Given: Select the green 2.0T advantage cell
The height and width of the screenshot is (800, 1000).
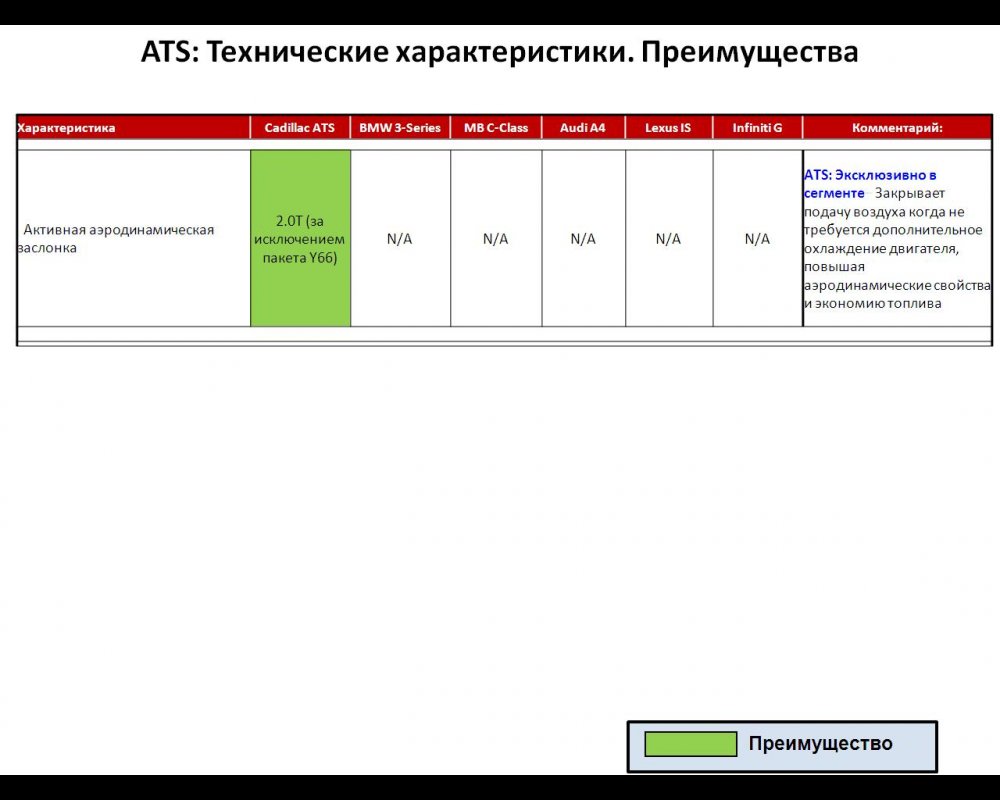Looking at the screenshot, I should pos(299,238).
